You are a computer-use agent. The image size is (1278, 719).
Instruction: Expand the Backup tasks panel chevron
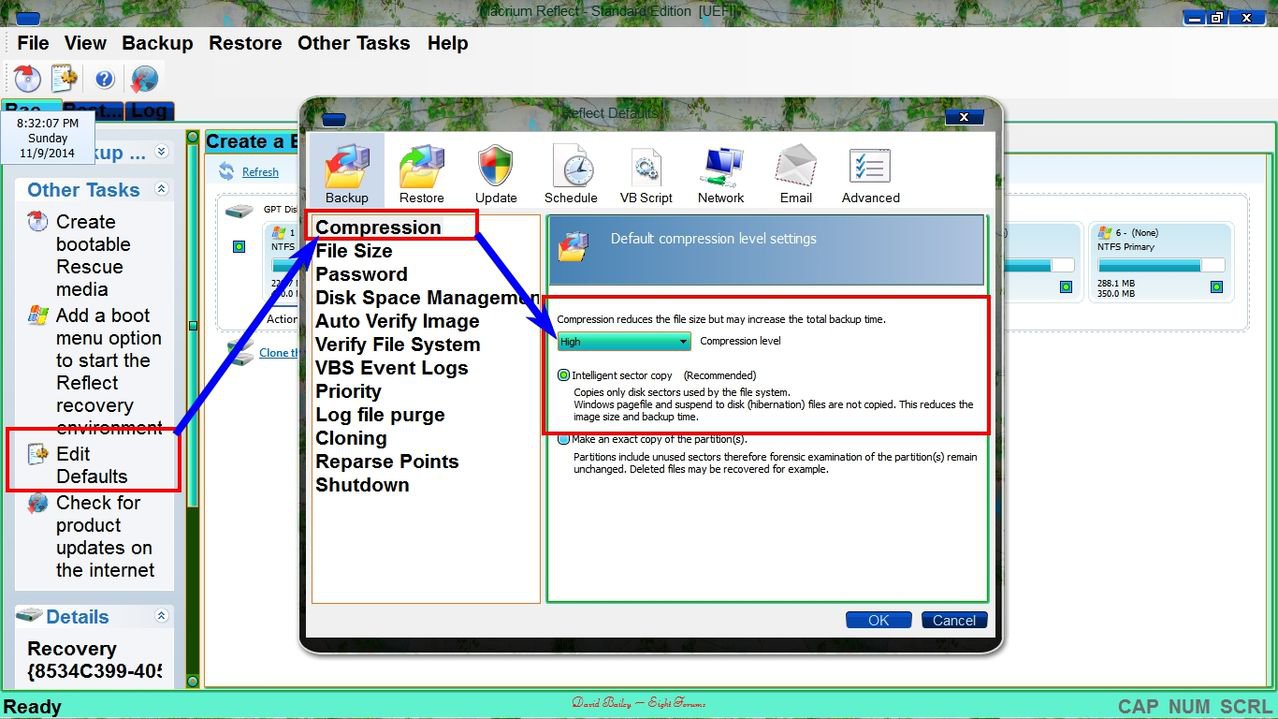pos(162,152)
